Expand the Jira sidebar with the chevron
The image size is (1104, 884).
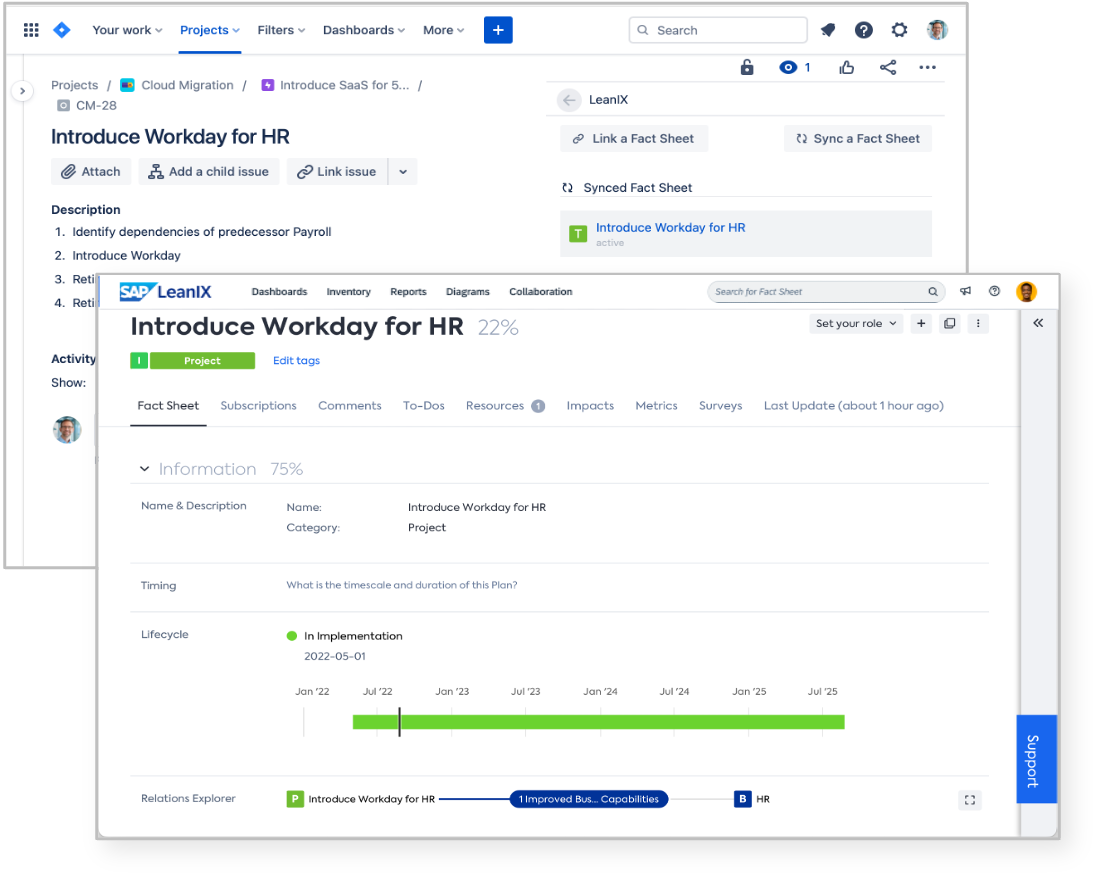pyautogui.click(x=23, y=91)
